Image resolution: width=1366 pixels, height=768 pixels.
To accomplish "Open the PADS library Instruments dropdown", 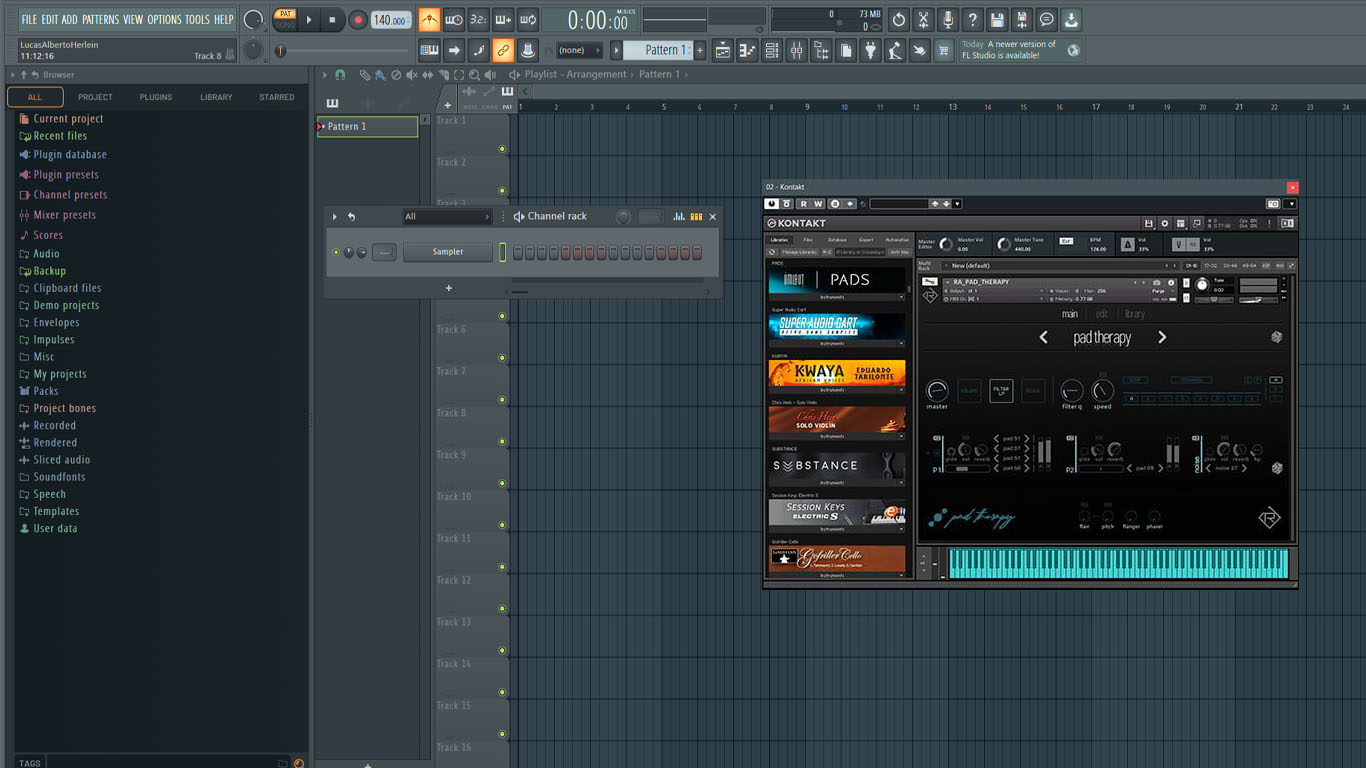I will [x=837, y=297].
